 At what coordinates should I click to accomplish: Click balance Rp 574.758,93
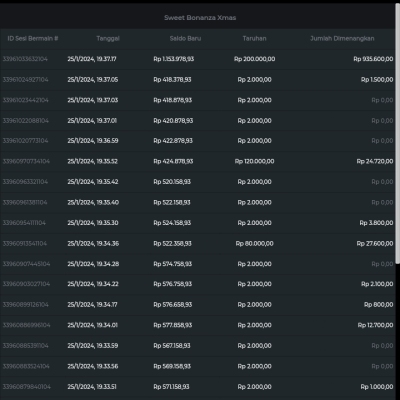173,264
